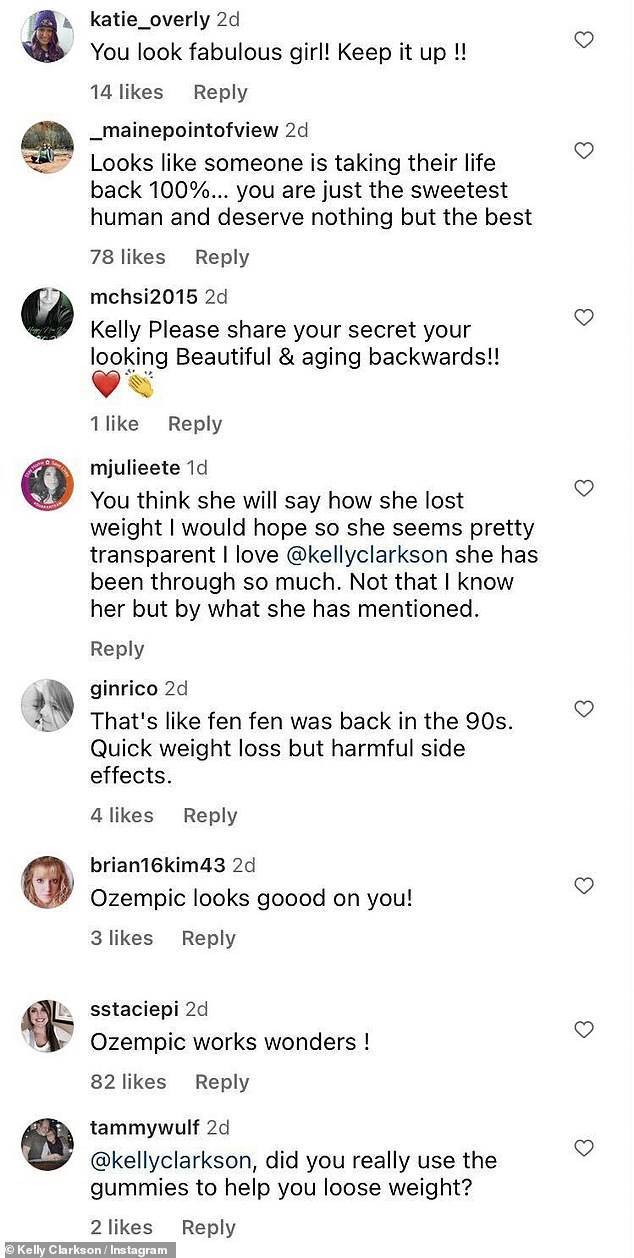Go to ginrico's profile via username
Image resolution: width=634 pixels, height=1258 pixels.
(124, 688)
